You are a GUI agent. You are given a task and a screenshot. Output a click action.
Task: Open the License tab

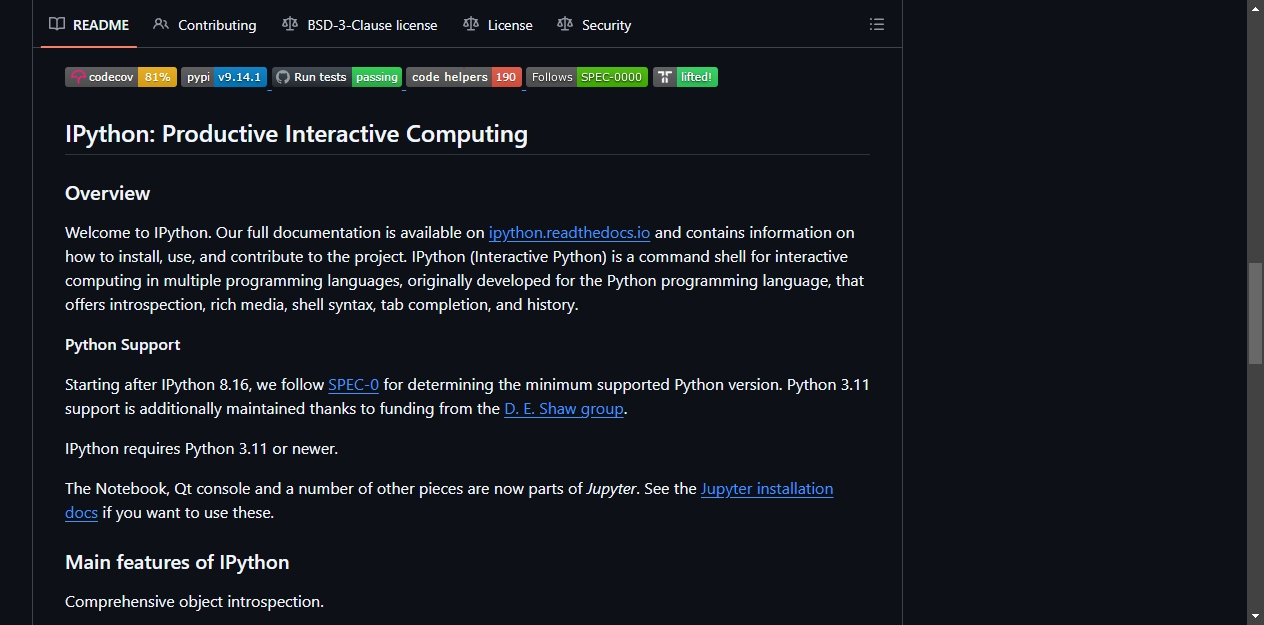click(x=498, y=25)
